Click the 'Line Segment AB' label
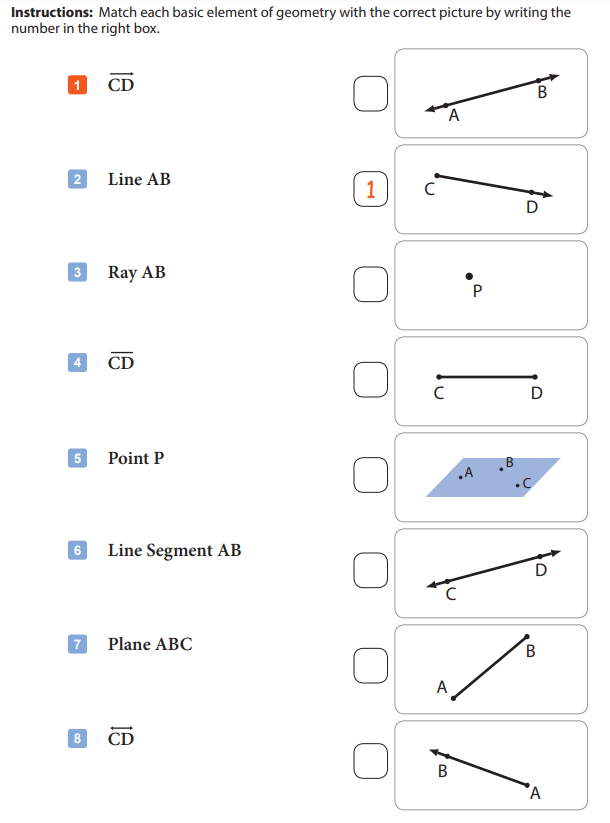610x823 pixels. point(174,551)
